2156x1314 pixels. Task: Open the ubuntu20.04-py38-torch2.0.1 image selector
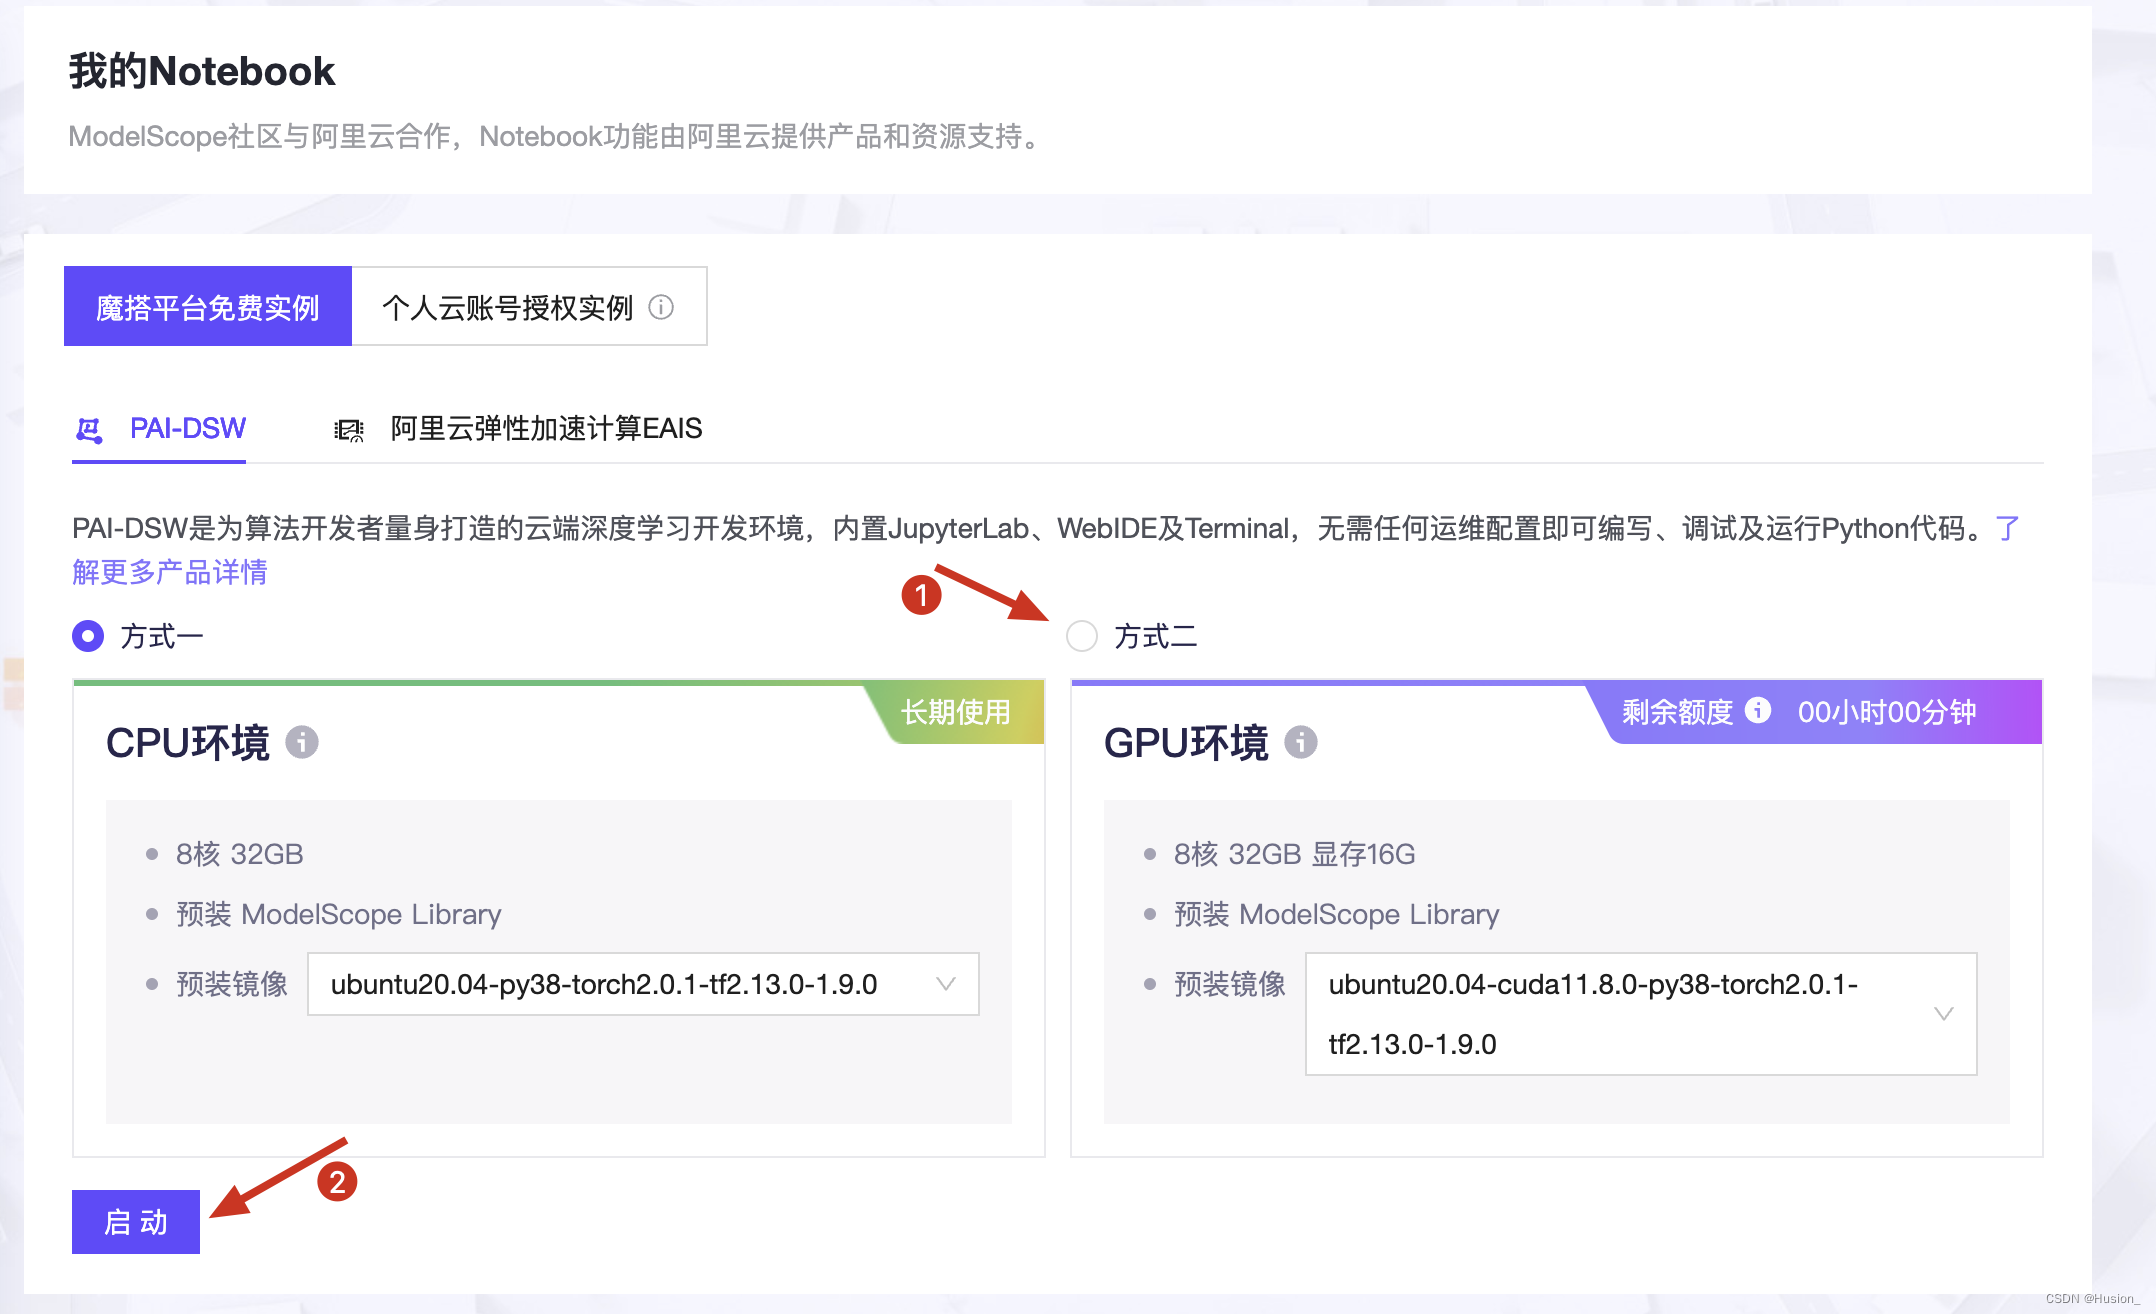[640, 984]
